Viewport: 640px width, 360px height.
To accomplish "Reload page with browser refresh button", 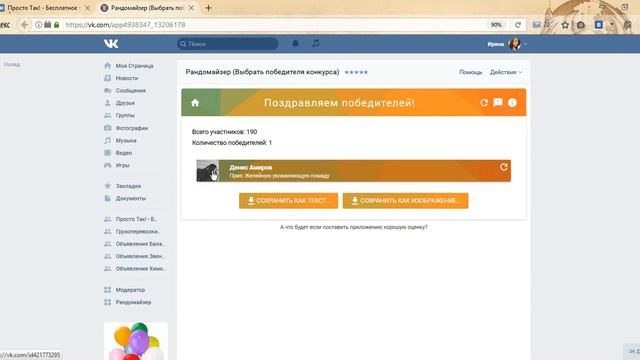I will pyautogui.click(x=518, y=25).
